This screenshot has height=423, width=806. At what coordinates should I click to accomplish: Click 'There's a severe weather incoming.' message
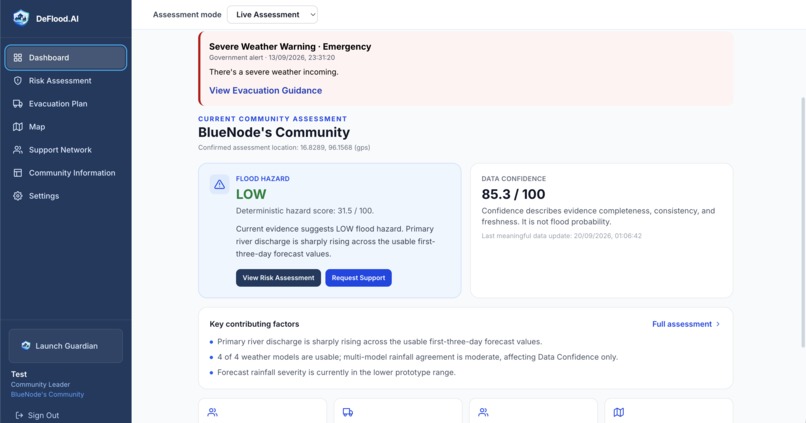(x=273, y=72)
